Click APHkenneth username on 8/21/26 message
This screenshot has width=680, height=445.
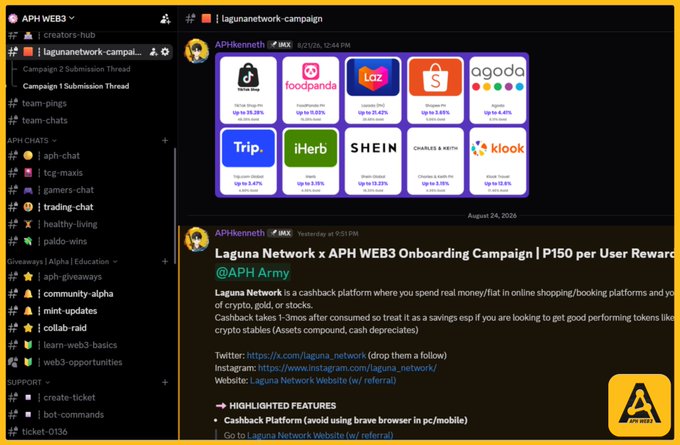(239, 45)
